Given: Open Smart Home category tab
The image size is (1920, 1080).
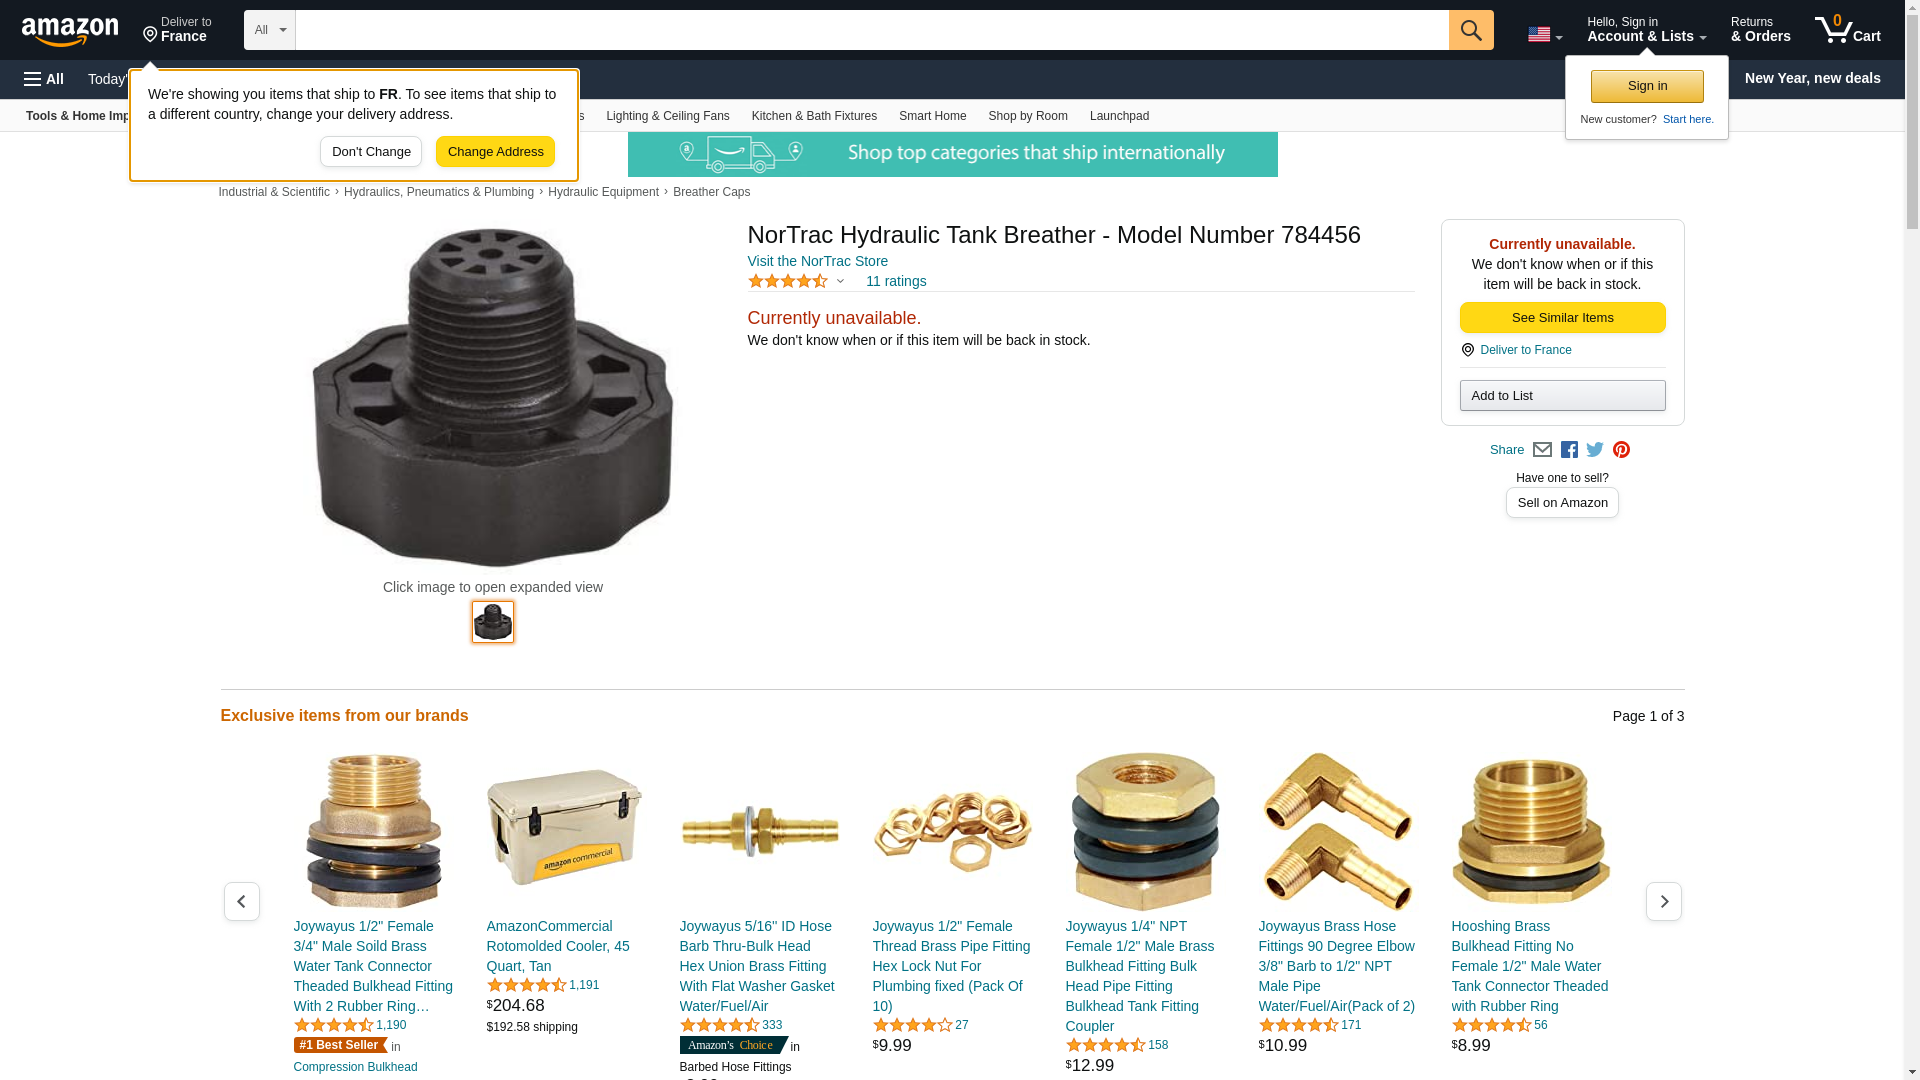Looking at the screenshot, I should click(932, 116).
